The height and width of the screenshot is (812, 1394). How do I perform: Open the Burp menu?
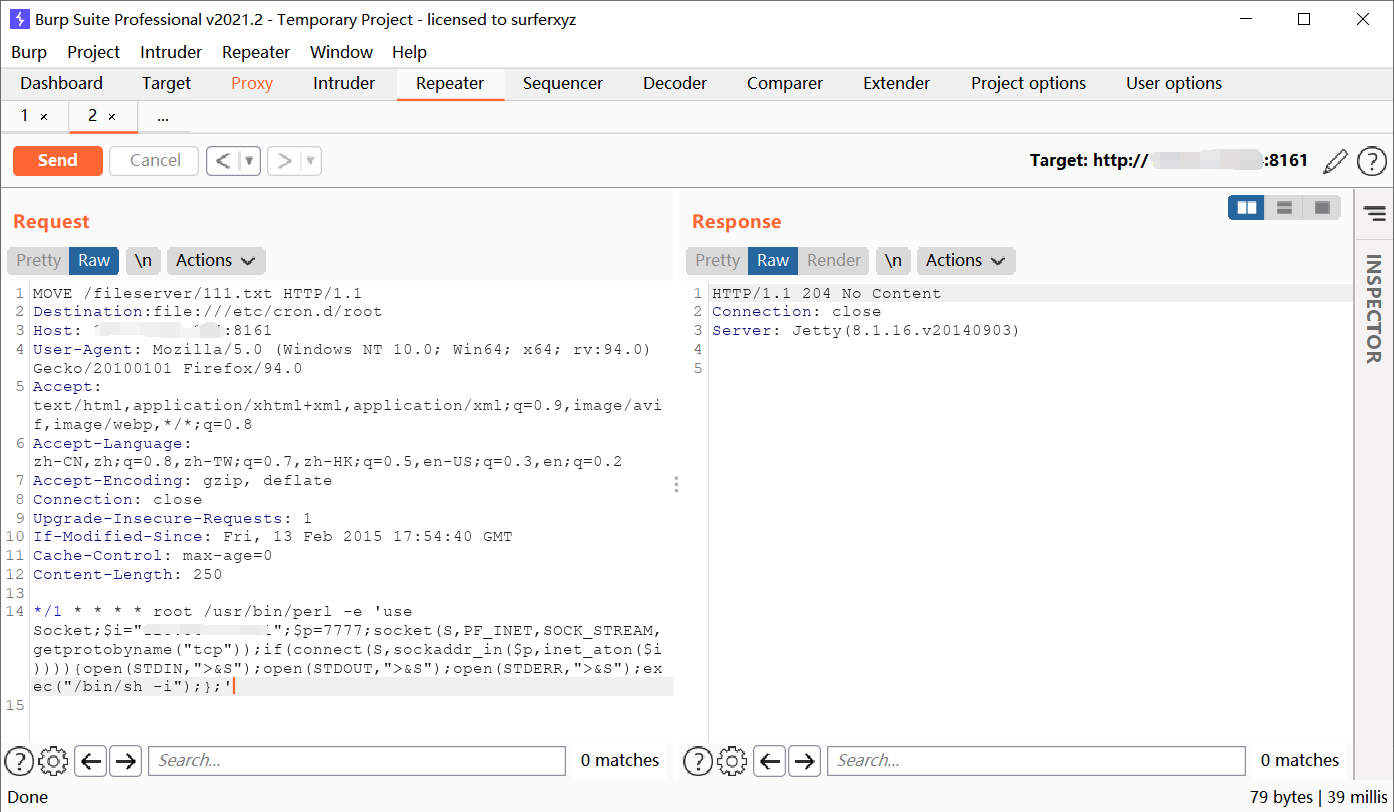tap(29, 52)
